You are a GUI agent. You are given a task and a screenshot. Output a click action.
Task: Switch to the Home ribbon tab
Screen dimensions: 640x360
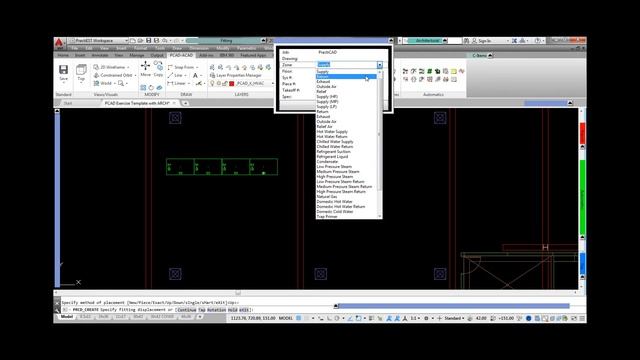point(63,55)
